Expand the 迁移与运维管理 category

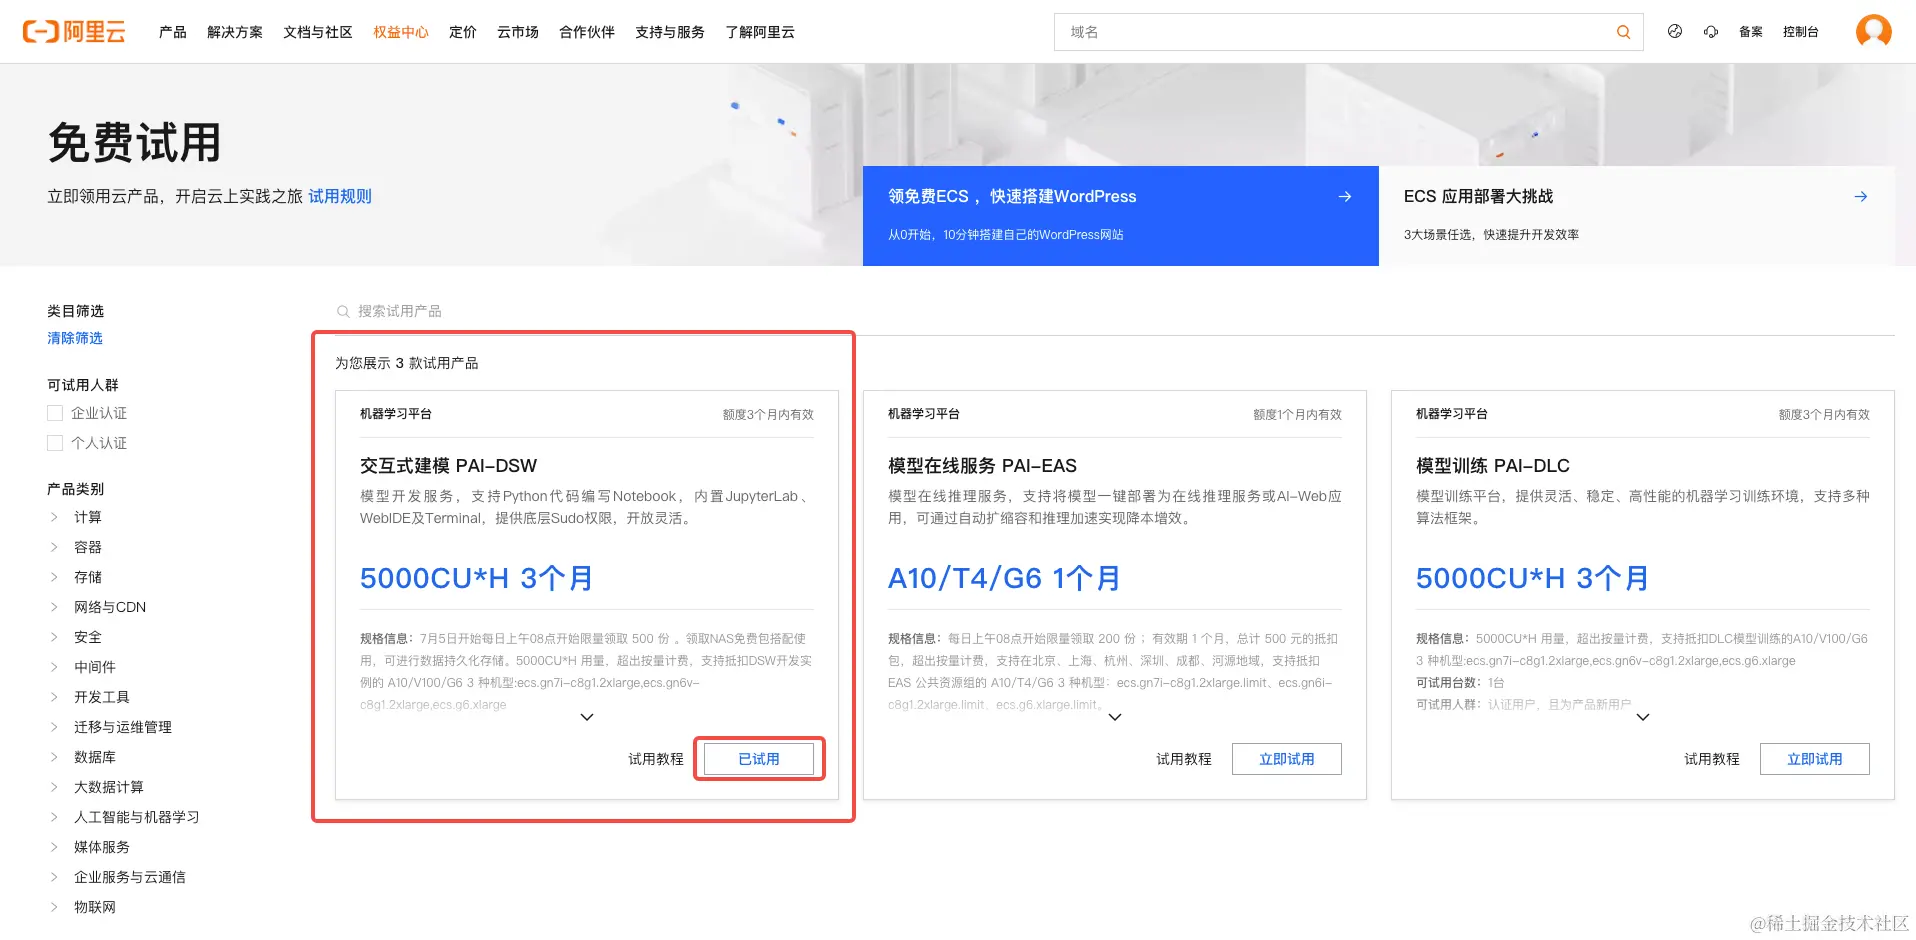(54, 727)
